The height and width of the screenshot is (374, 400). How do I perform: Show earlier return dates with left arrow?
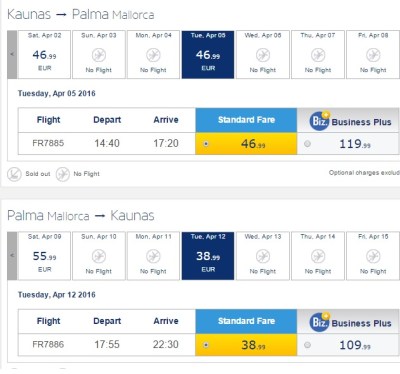point(12,256)
